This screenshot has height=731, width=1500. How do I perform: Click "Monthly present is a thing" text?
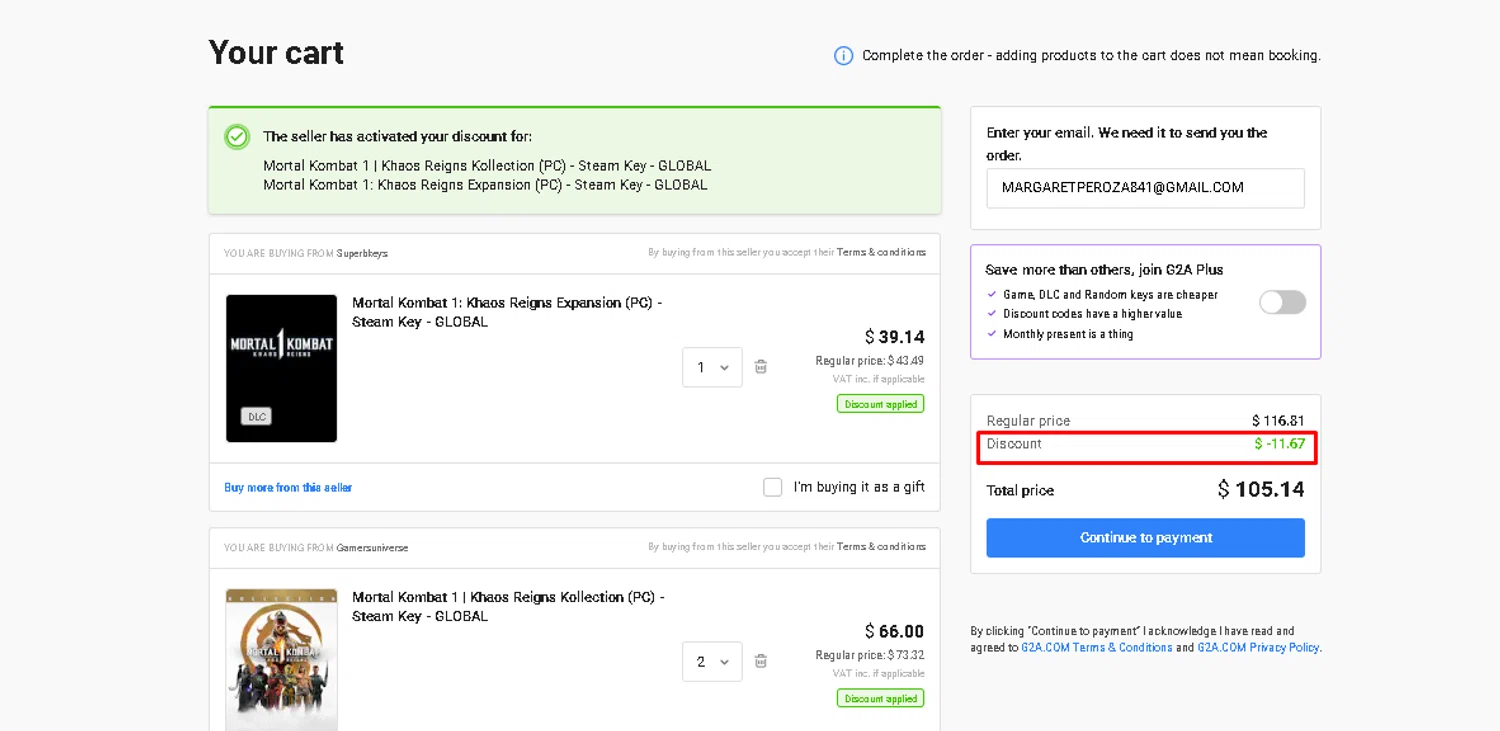click(x=1068, y=334)
